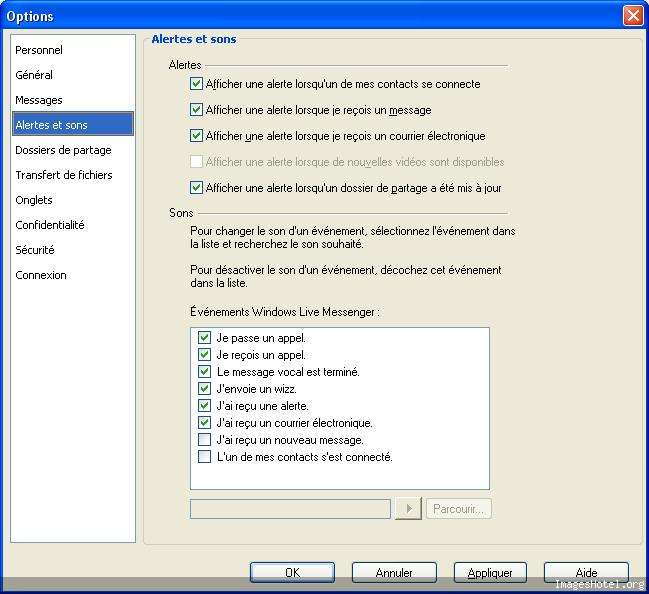Enable sound for 'J'ai reçu un nouveau message'
Viewport: 649px width, 594px height.
205,440
